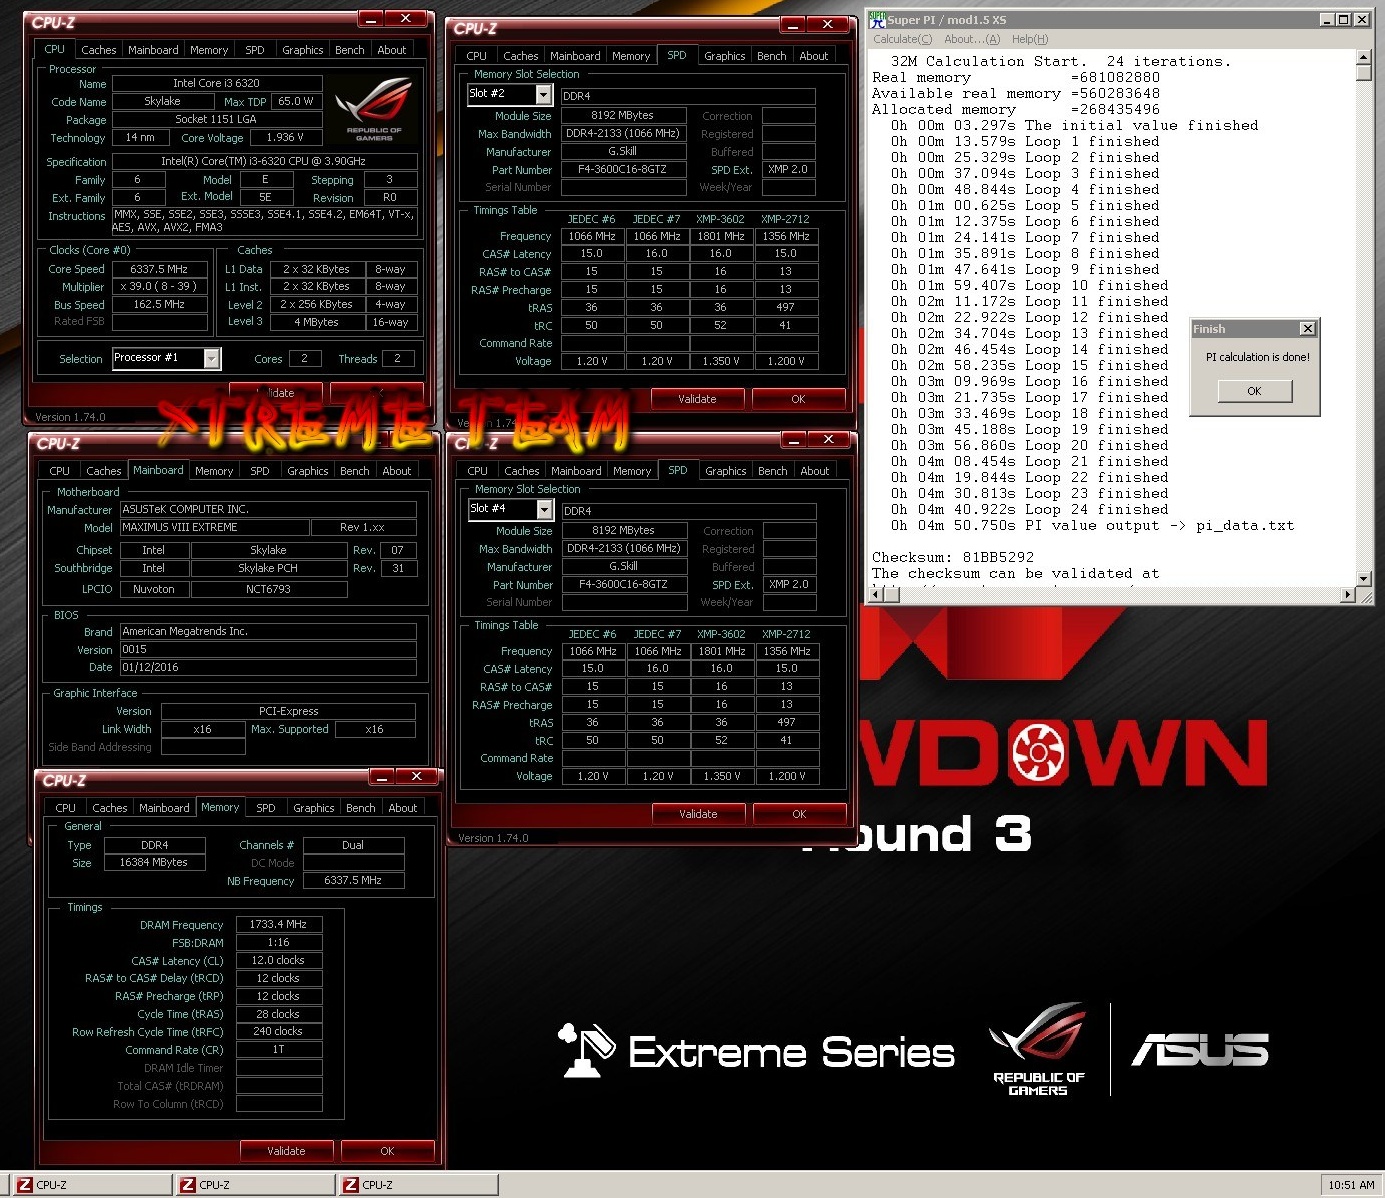Switch to CPU tab in the motherboard CPU-Z window
The image size is (1385, 1198).
[60, 471]
